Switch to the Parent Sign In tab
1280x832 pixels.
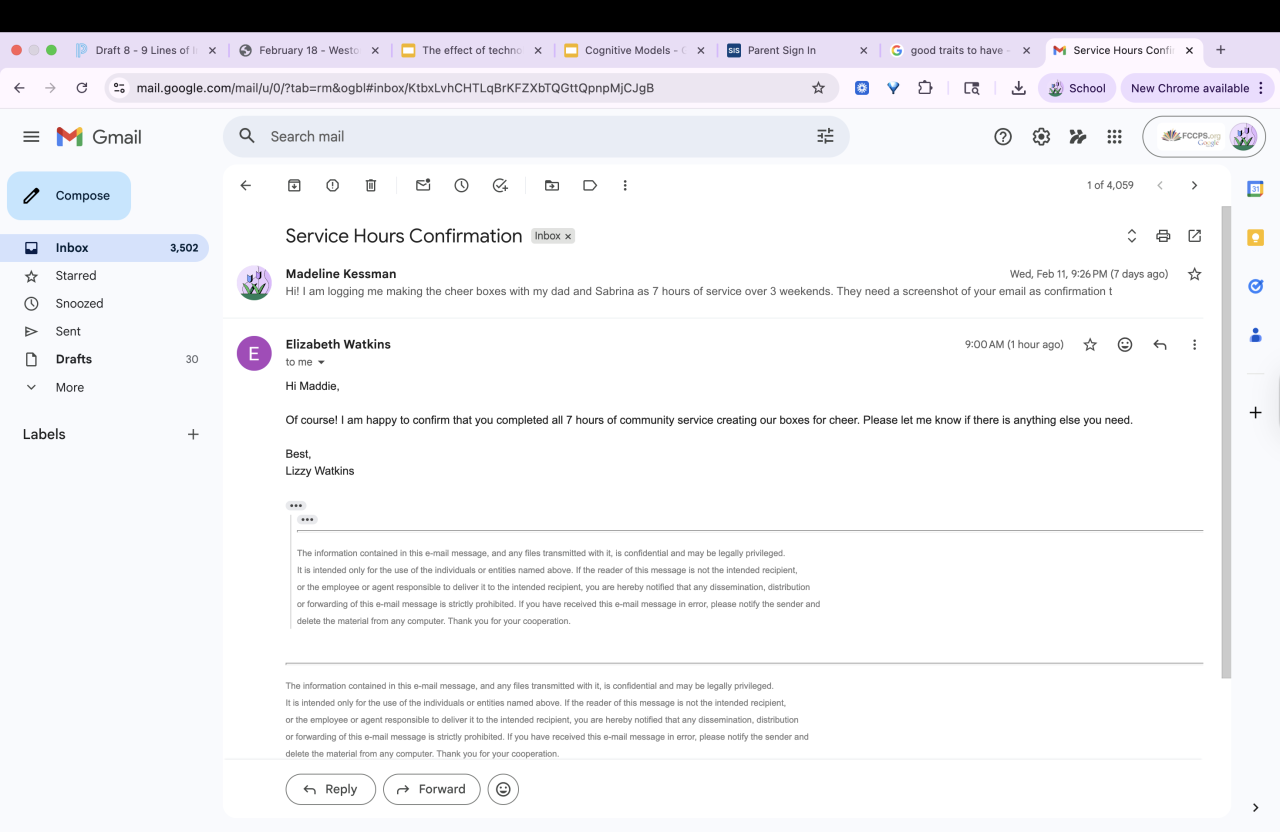pyautogui.click(x=797, y=50)
